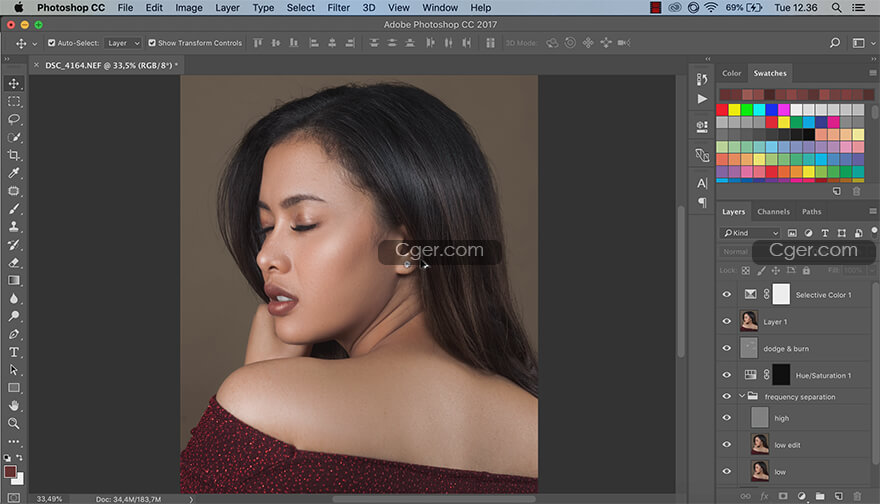Choose the Hand tool
Image resolution: width=880 pixels, height=504 pixels.
(x=14, y=406)
